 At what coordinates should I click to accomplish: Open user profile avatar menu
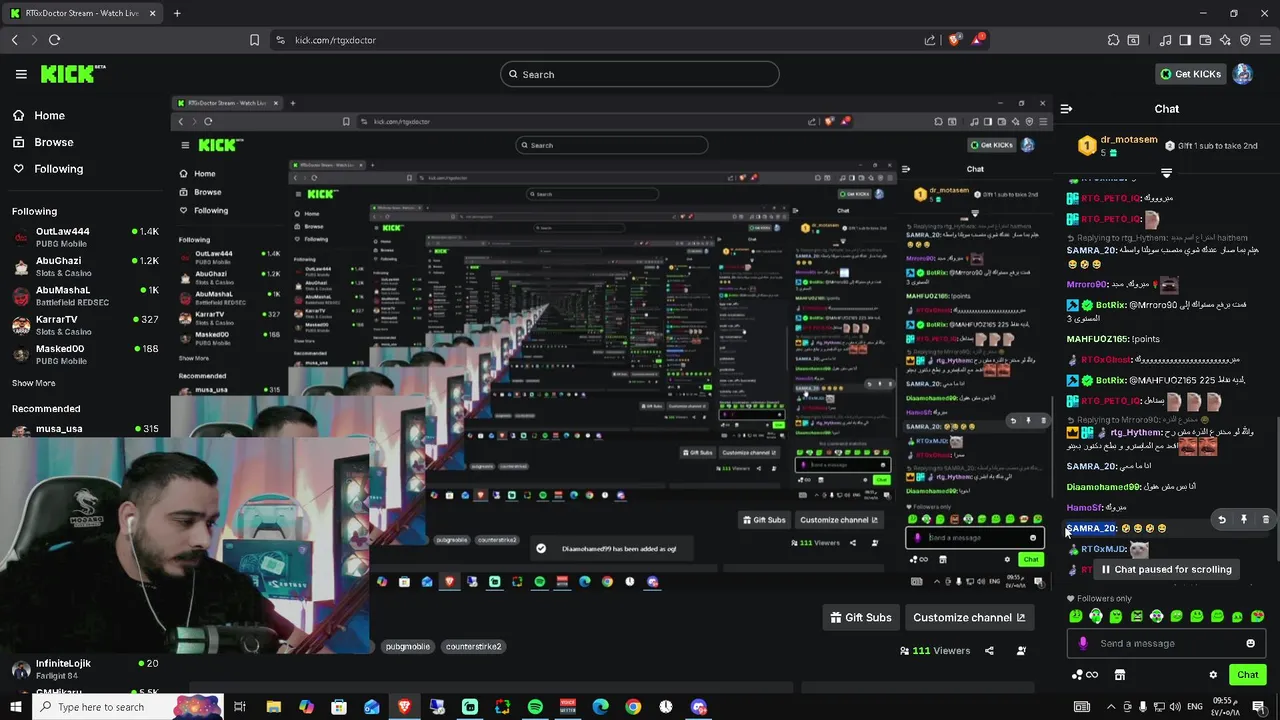point(1243,74)
